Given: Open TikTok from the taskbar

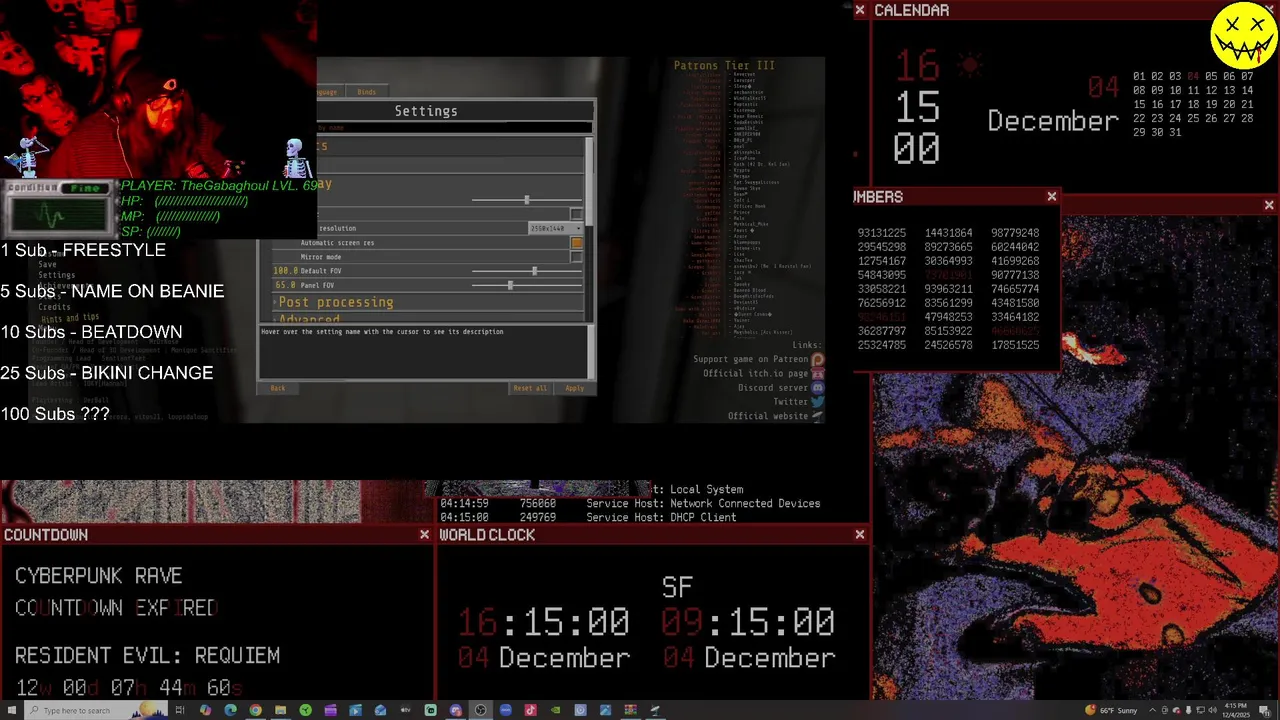Looking at the screenshot, I should (x=530, y=710).
